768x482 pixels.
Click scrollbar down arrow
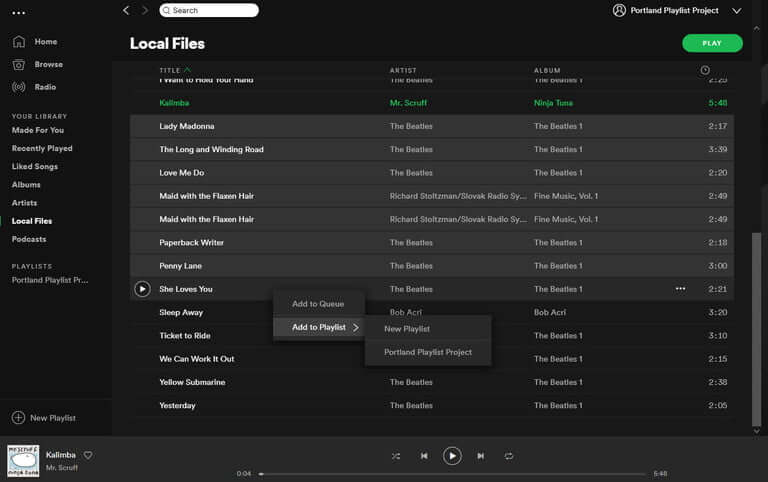click(x=757, y=431)
